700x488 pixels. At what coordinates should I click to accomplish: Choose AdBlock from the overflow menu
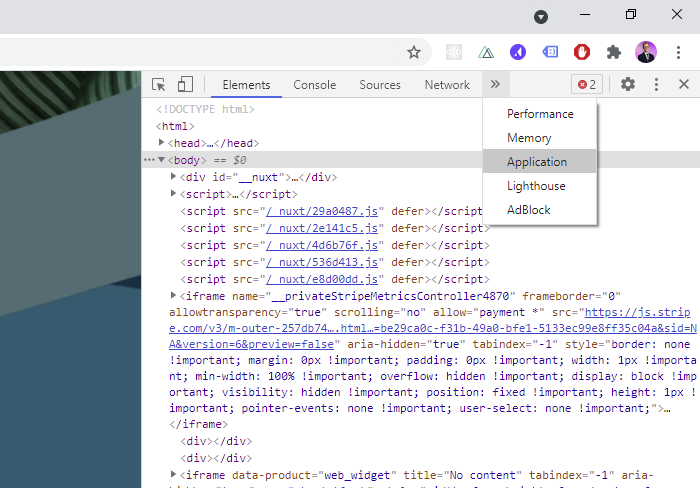(540, 209)
